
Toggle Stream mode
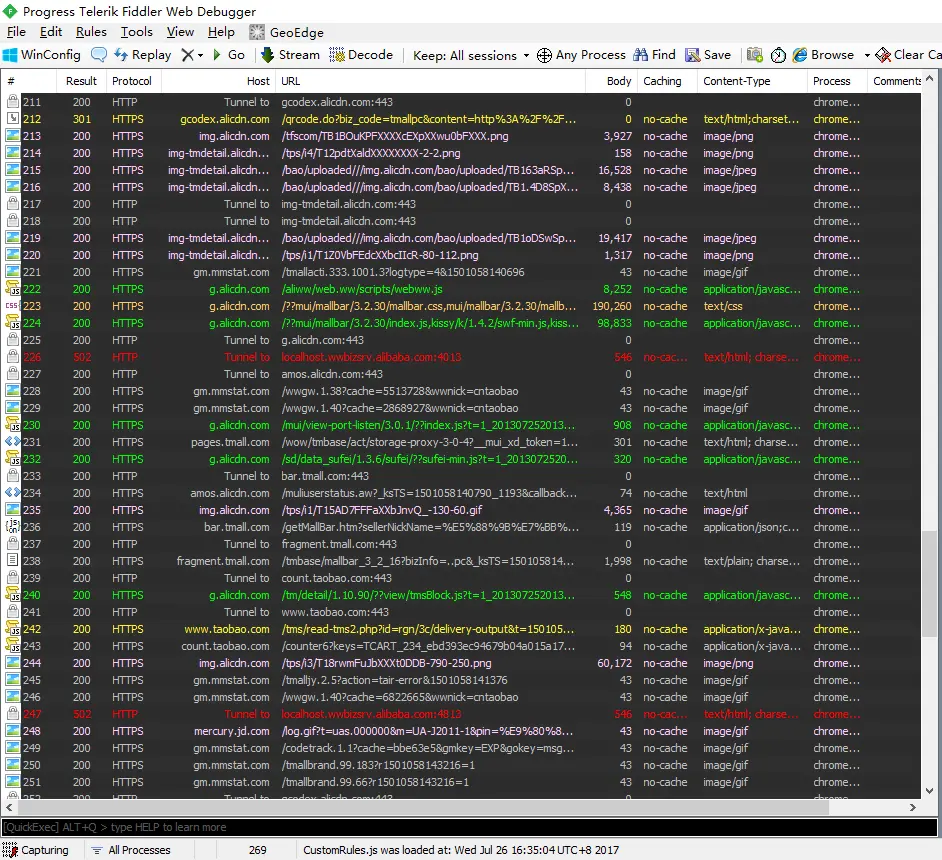(x=290, y=55)
